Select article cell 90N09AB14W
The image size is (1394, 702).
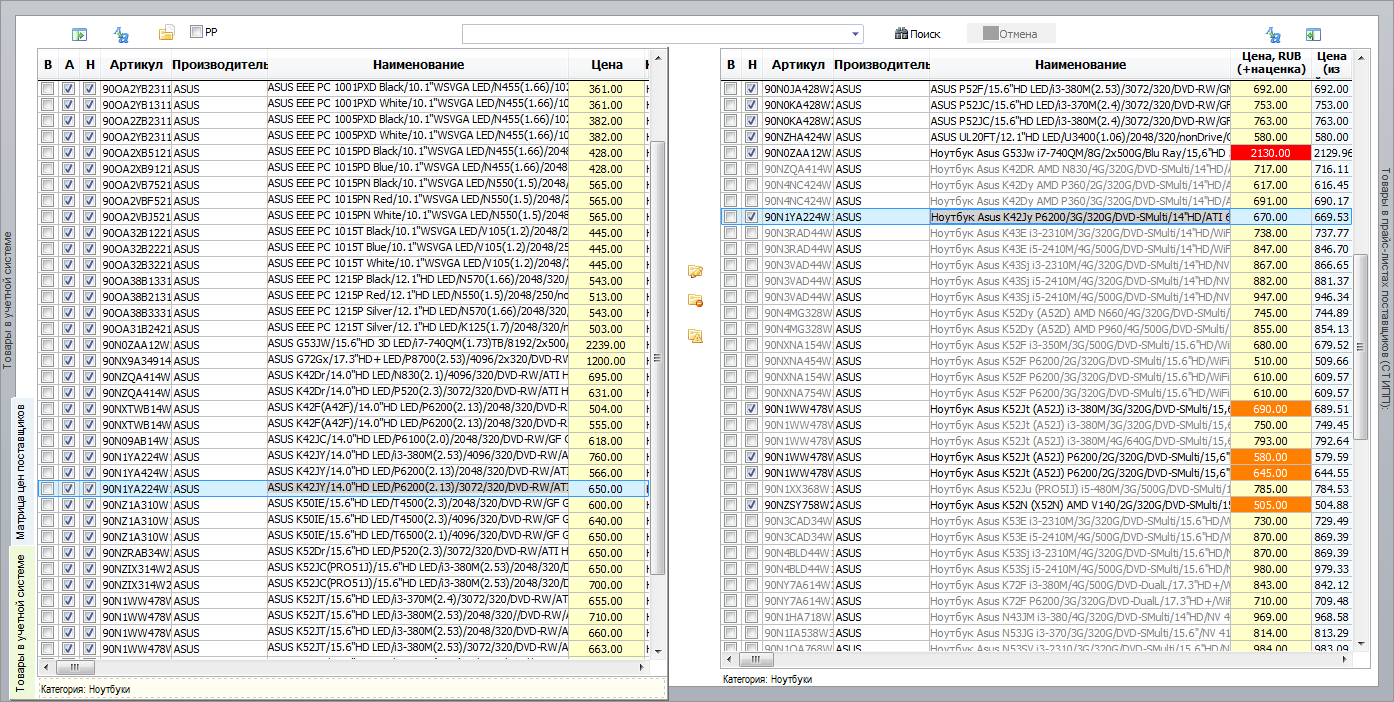tap(136, 441)
